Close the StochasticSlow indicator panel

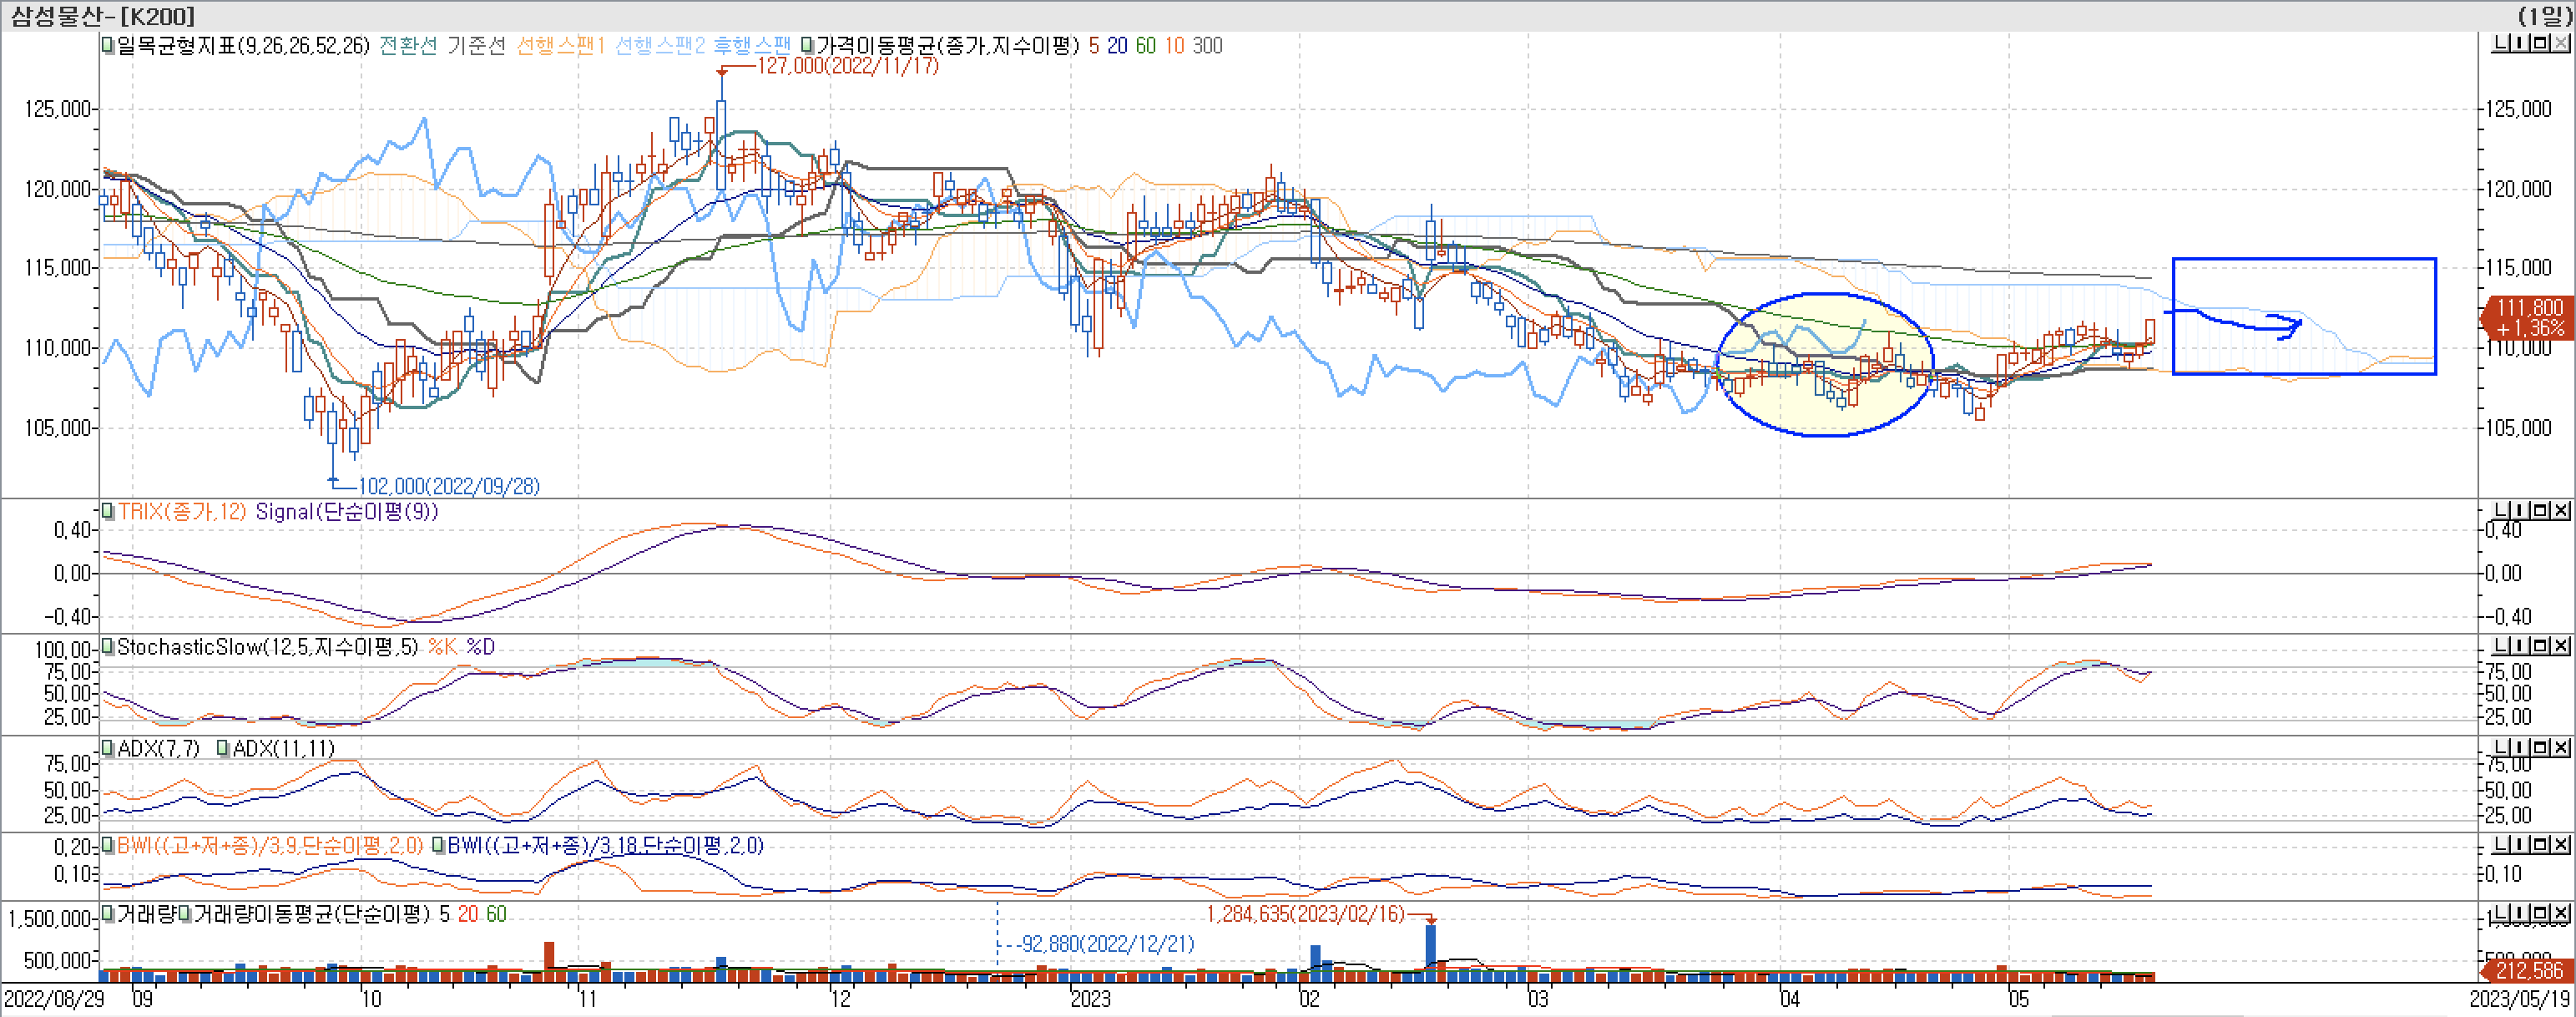coord(2560,646)
